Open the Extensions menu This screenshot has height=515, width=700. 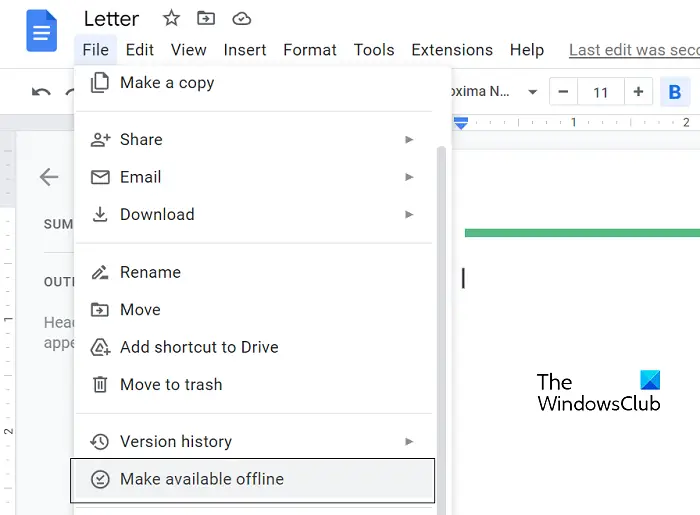[x=452, y=50]
